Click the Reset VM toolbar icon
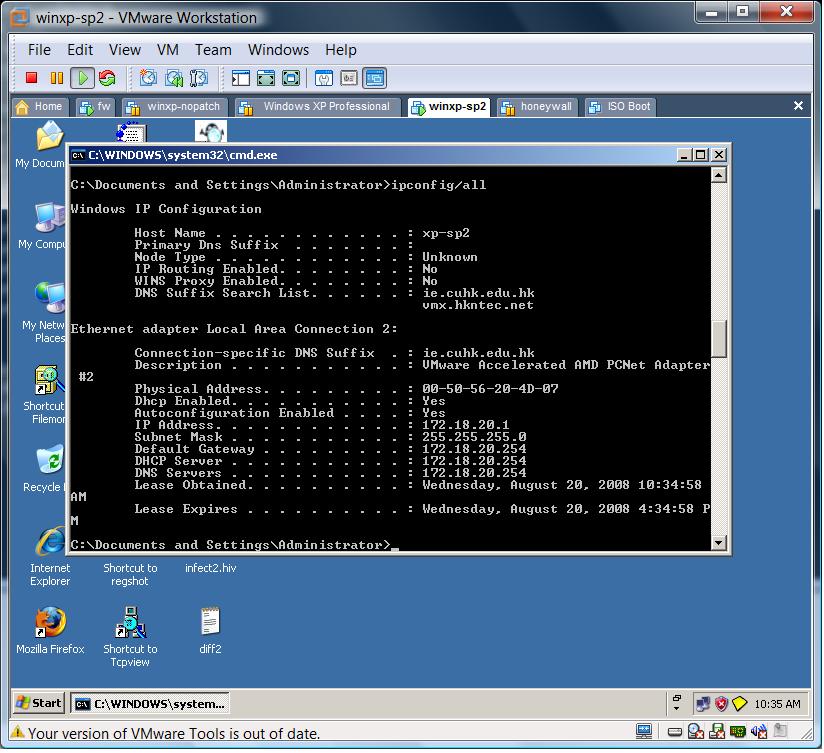The height and width of the screenshot is (753, 824). [x=107, y=78]
